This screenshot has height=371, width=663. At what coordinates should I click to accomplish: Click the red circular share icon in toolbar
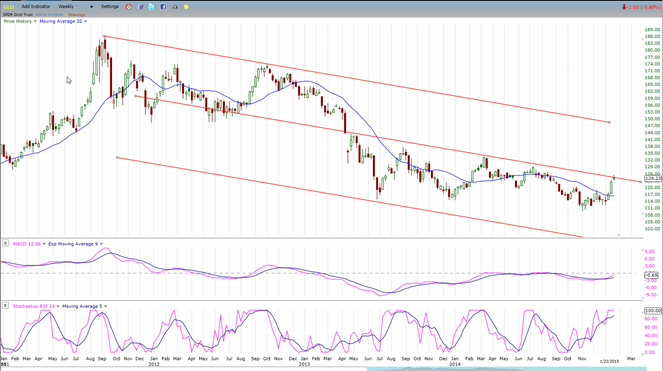click(x=129, y=7)
